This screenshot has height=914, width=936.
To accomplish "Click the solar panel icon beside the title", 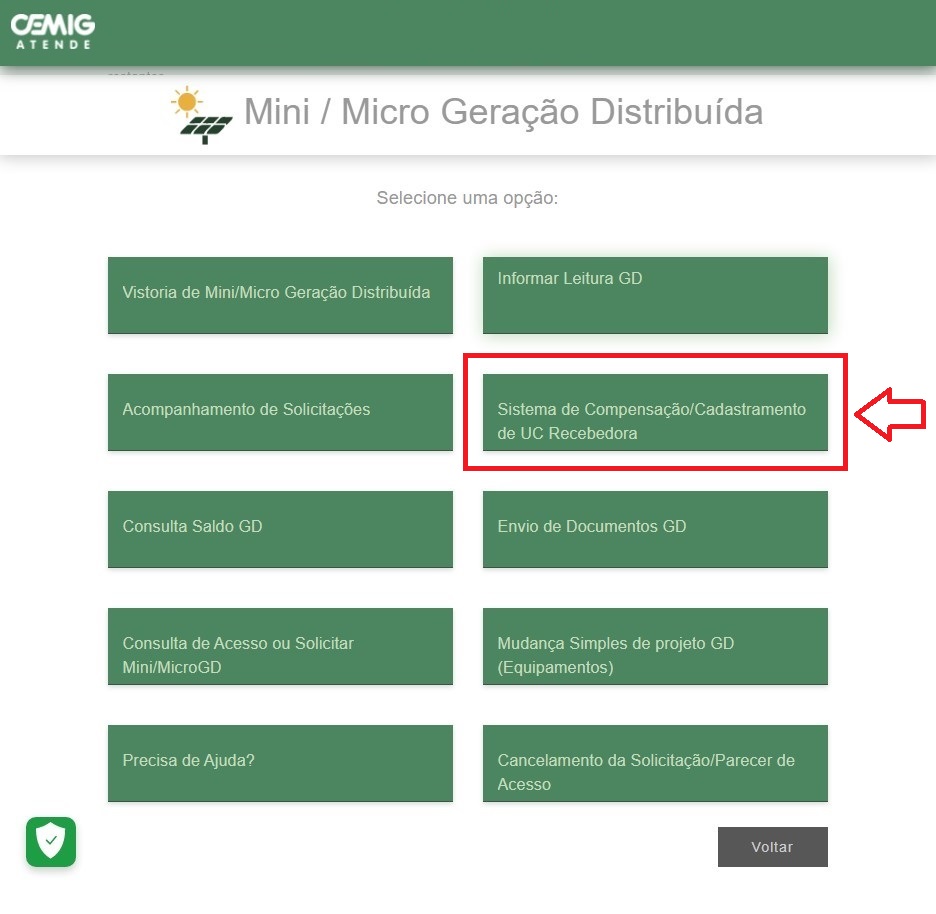I will (206, 129).
